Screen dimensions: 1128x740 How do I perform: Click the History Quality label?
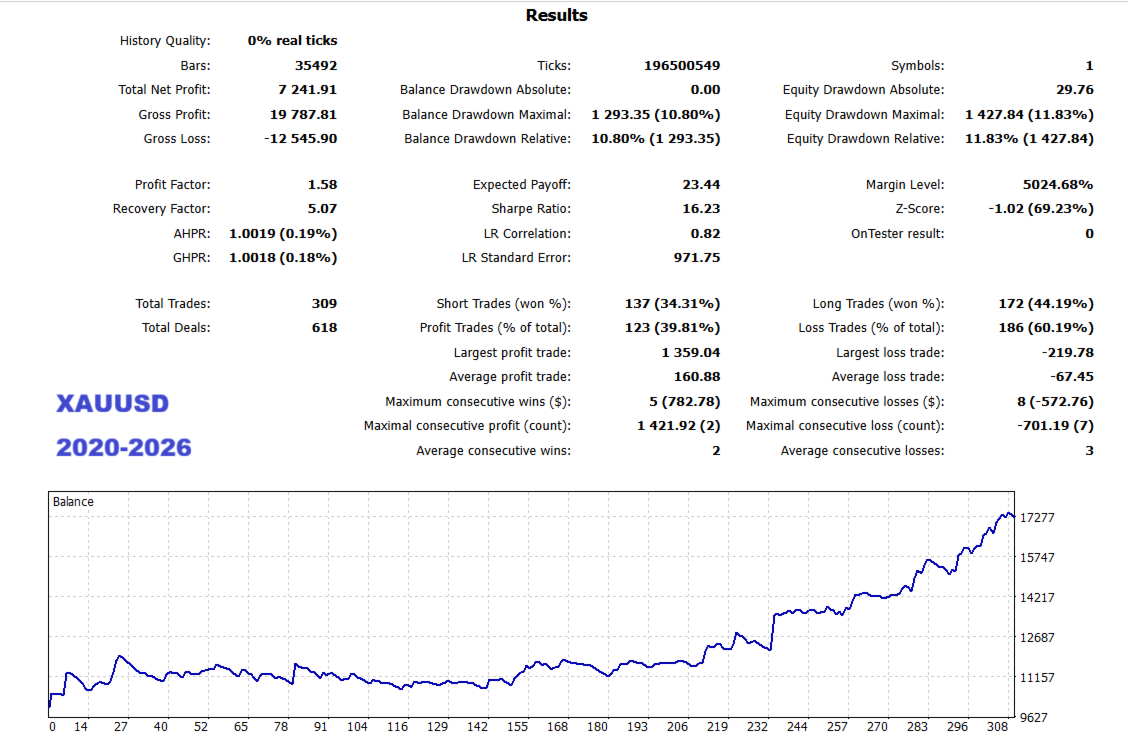point(165,41)
